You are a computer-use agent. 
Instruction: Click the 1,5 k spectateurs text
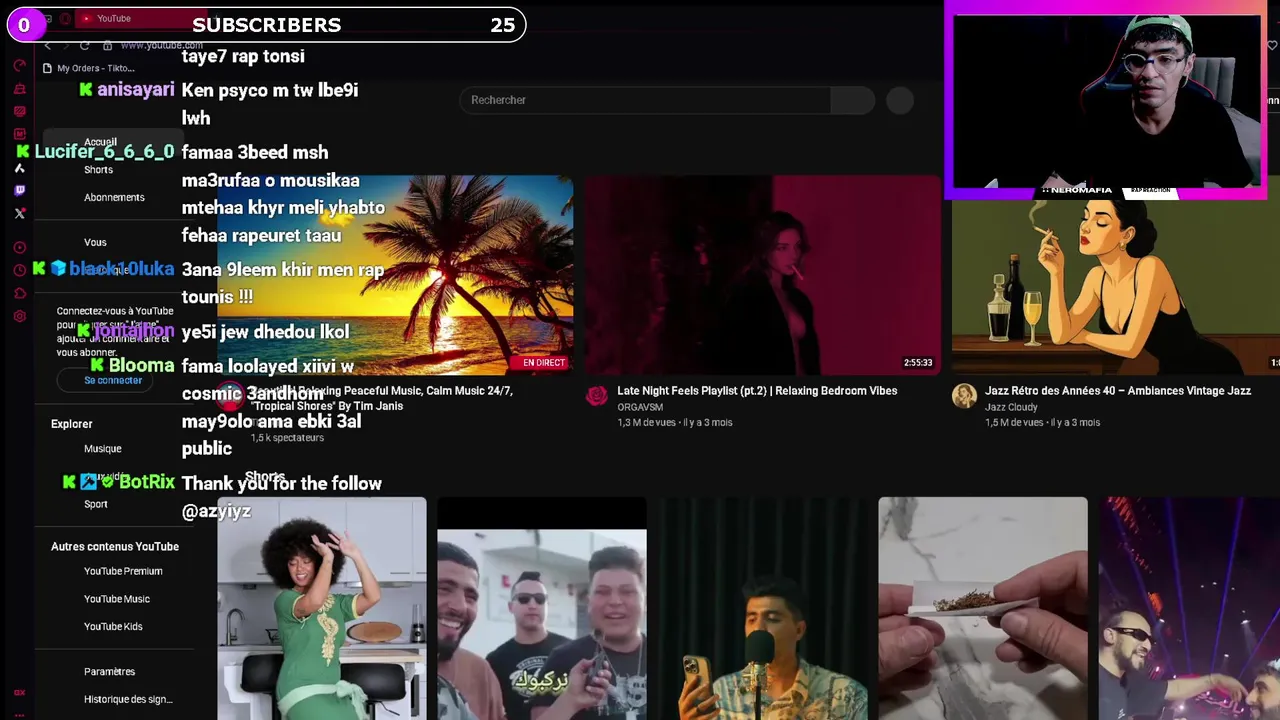287,438
